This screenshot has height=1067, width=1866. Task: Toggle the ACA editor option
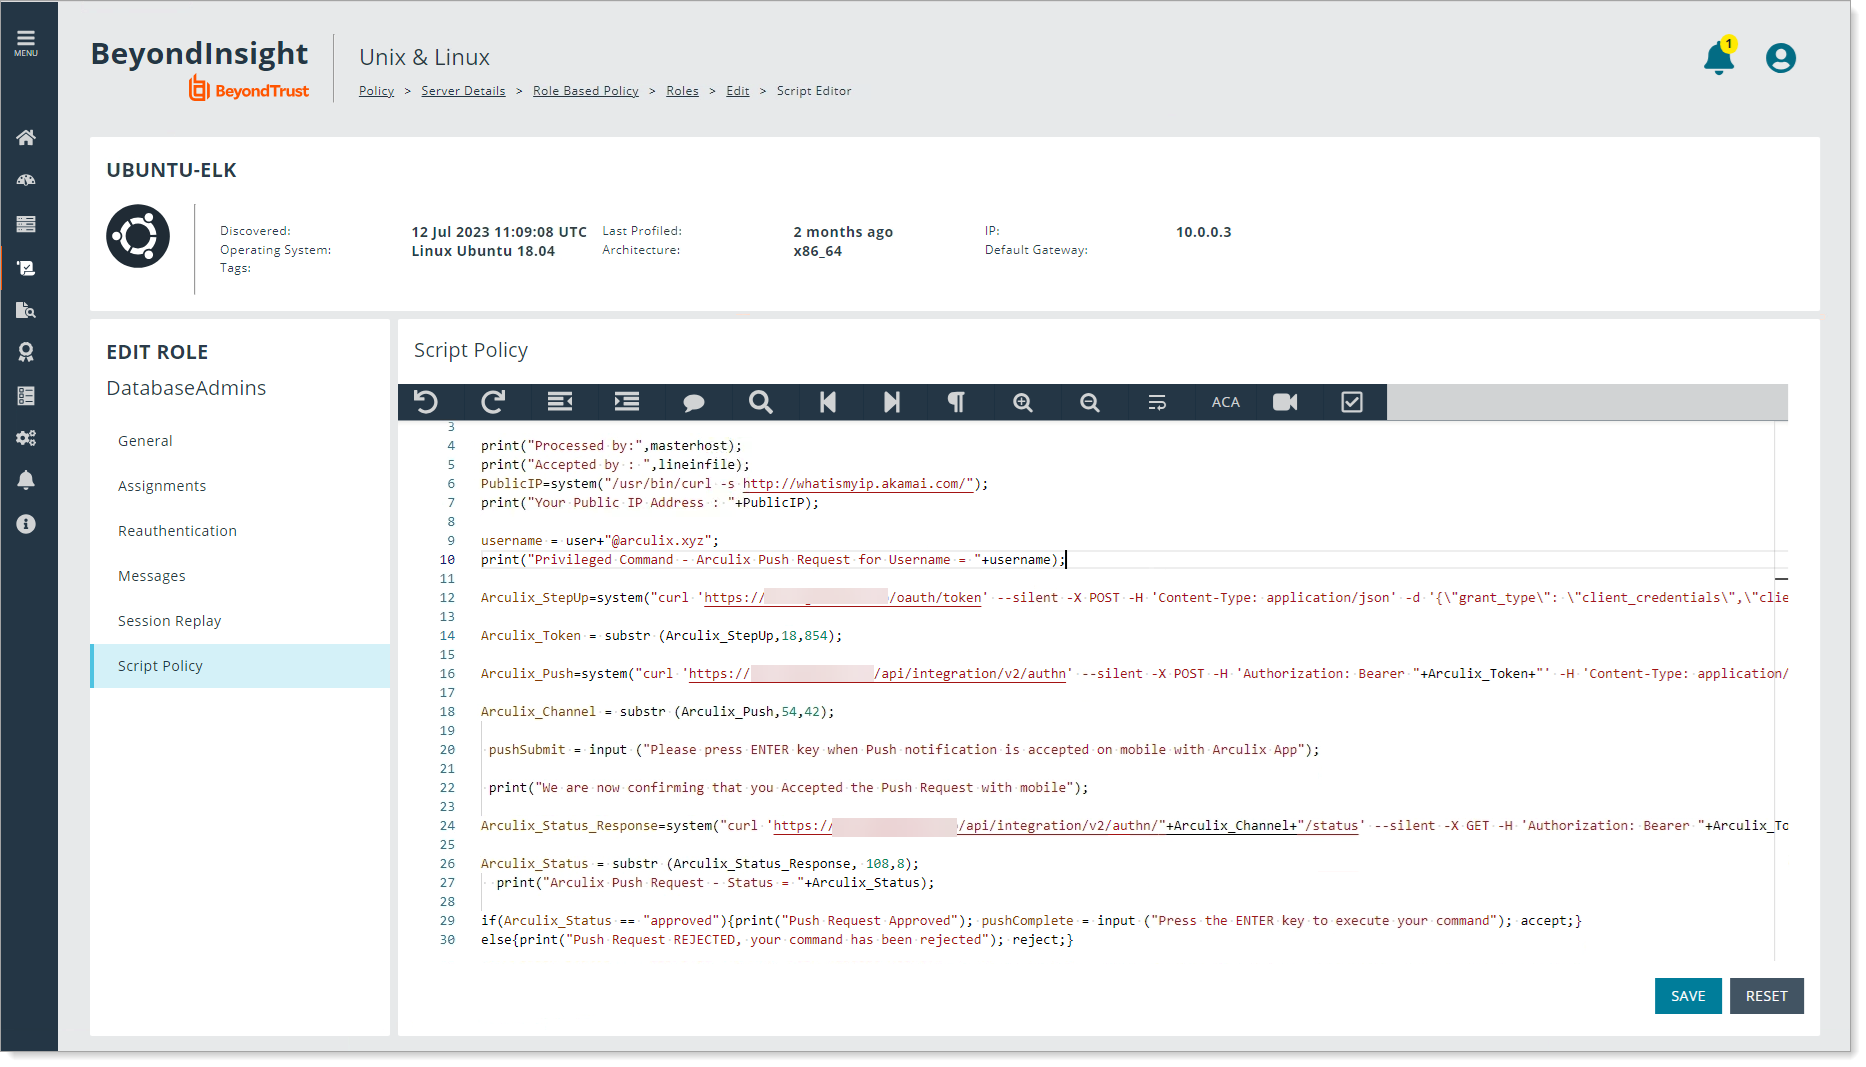[1225, 402]
